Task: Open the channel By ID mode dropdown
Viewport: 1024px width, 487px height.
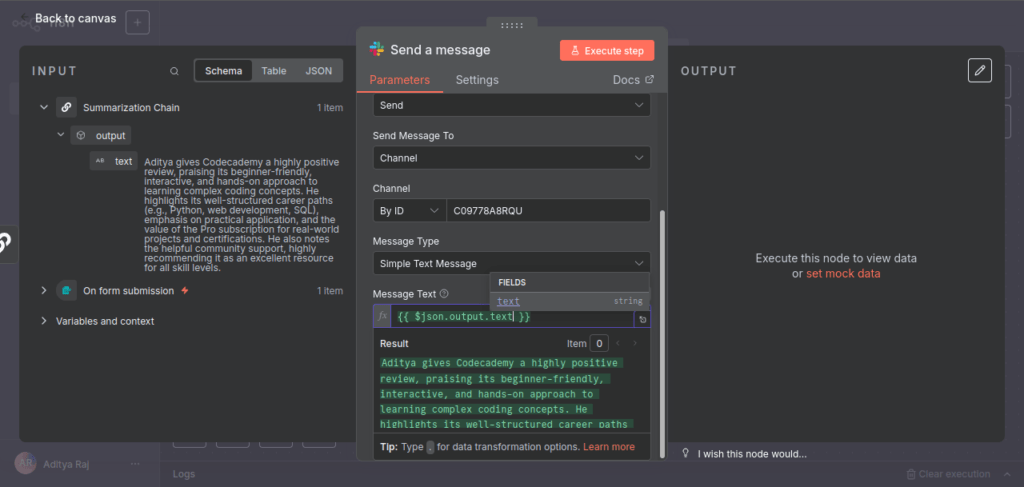Action: [408, 211]
